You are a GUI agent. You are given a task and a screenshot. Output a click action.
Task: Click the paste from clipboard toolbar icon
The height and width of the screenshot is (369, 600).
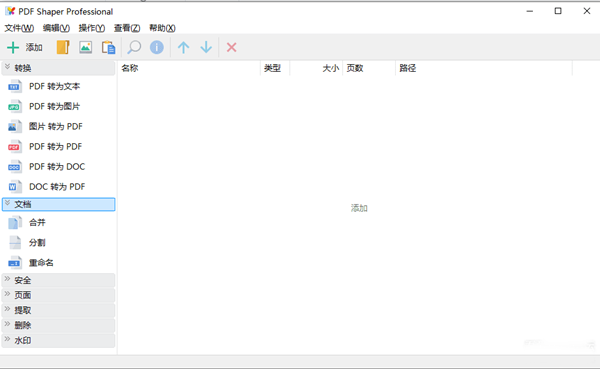[108, 47]
